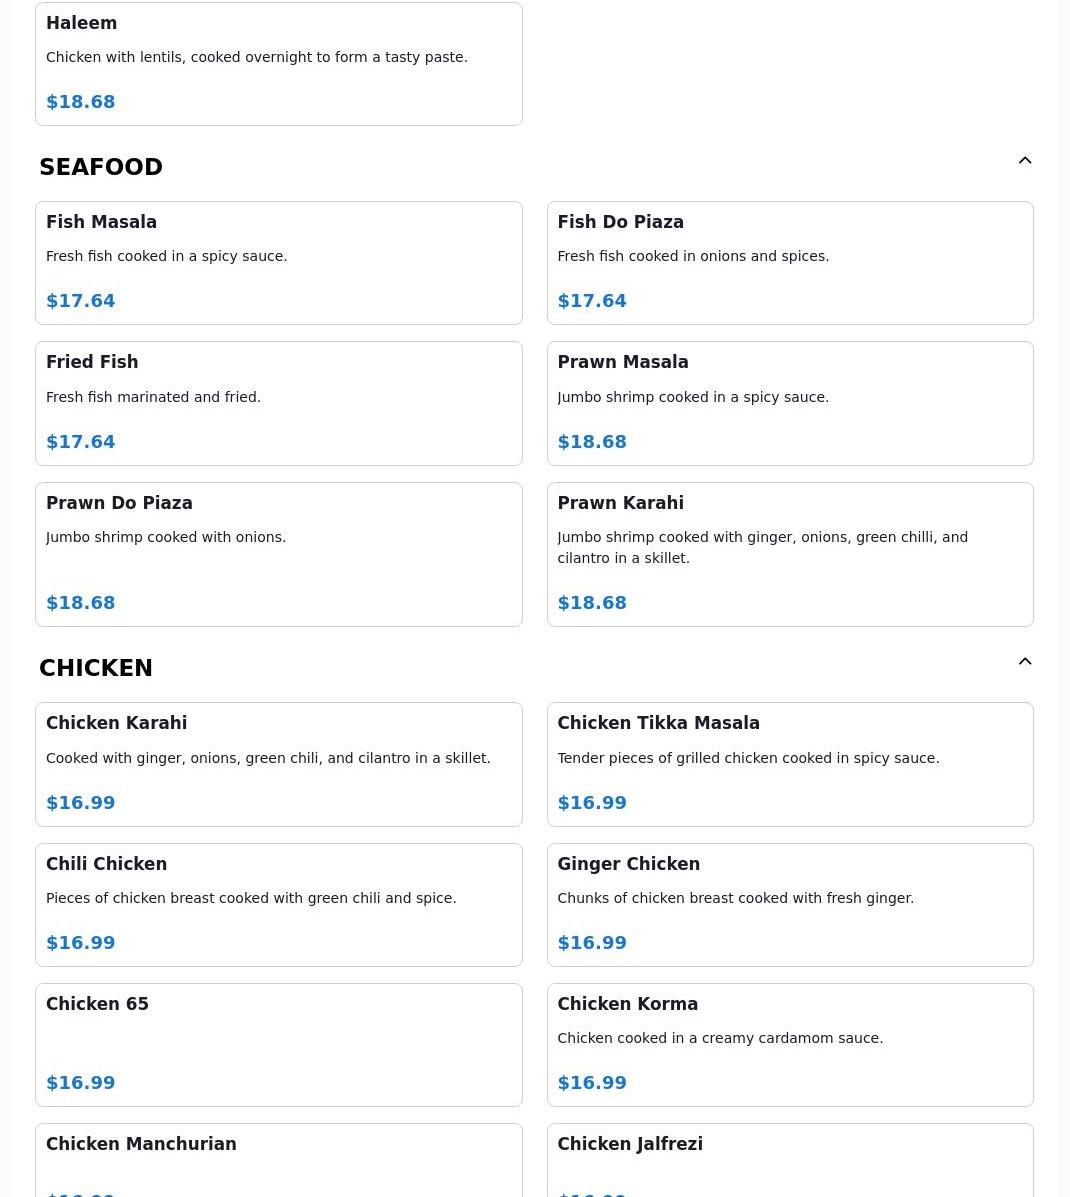Pick the Prawn Karahi dish

pyautogui.click(x=789, y=554)
